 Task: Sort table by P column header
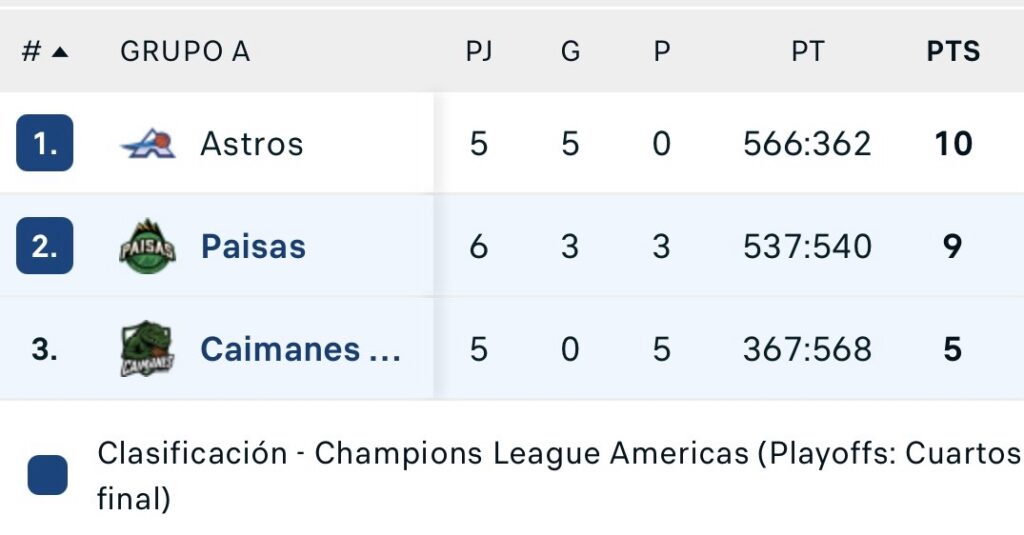click(661, 52)
